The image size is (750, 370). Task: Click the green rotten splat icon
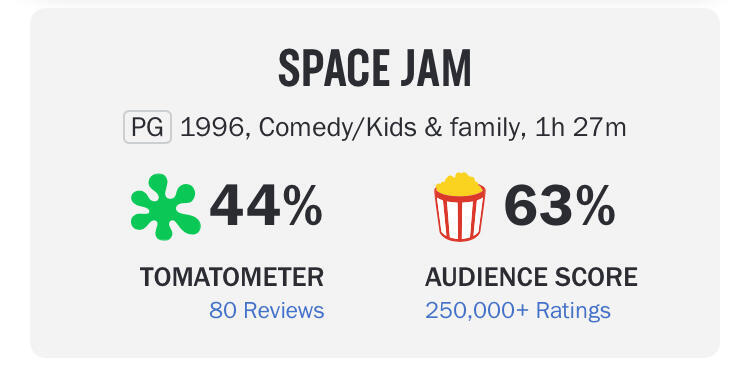coord(165,207)
